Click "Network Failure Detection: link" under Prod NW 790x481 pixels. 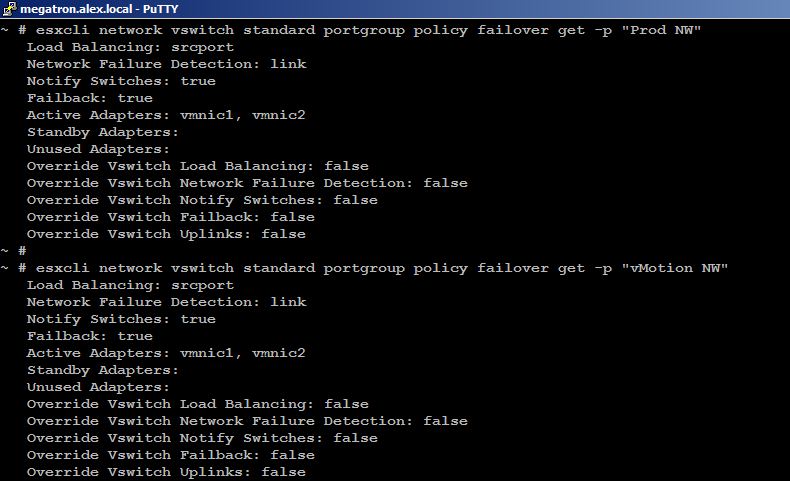tap(166, 64)
